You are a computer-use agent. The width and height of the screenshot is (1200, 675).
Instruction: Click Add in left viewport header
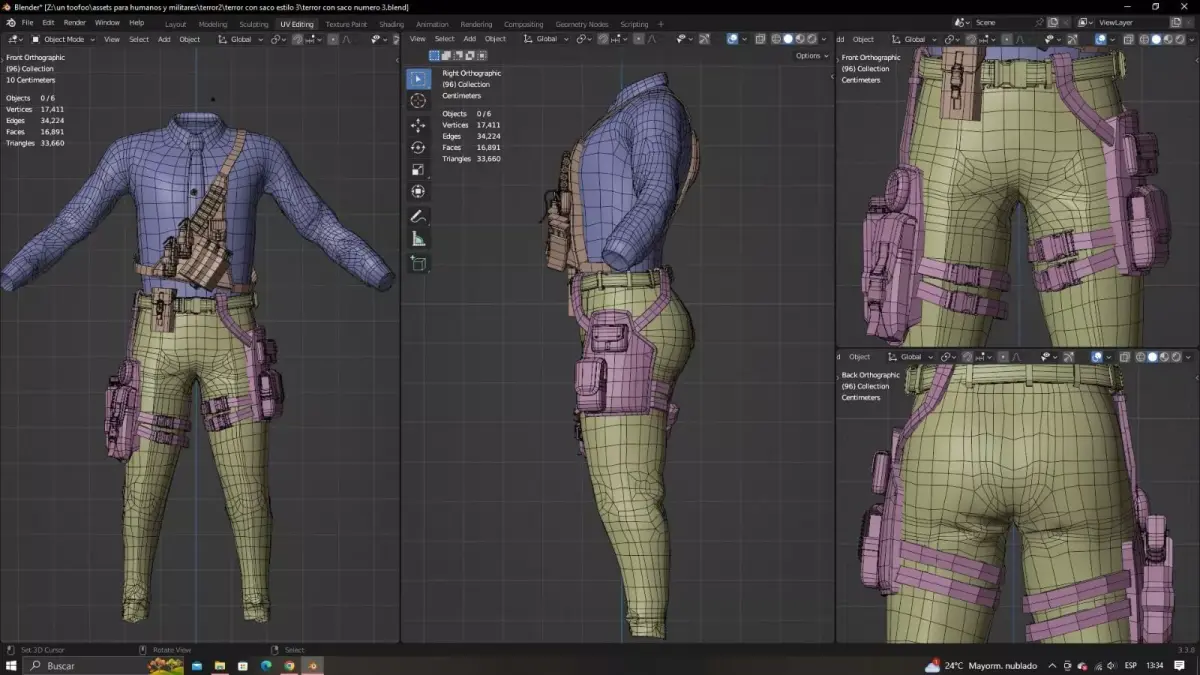(163, 39)
